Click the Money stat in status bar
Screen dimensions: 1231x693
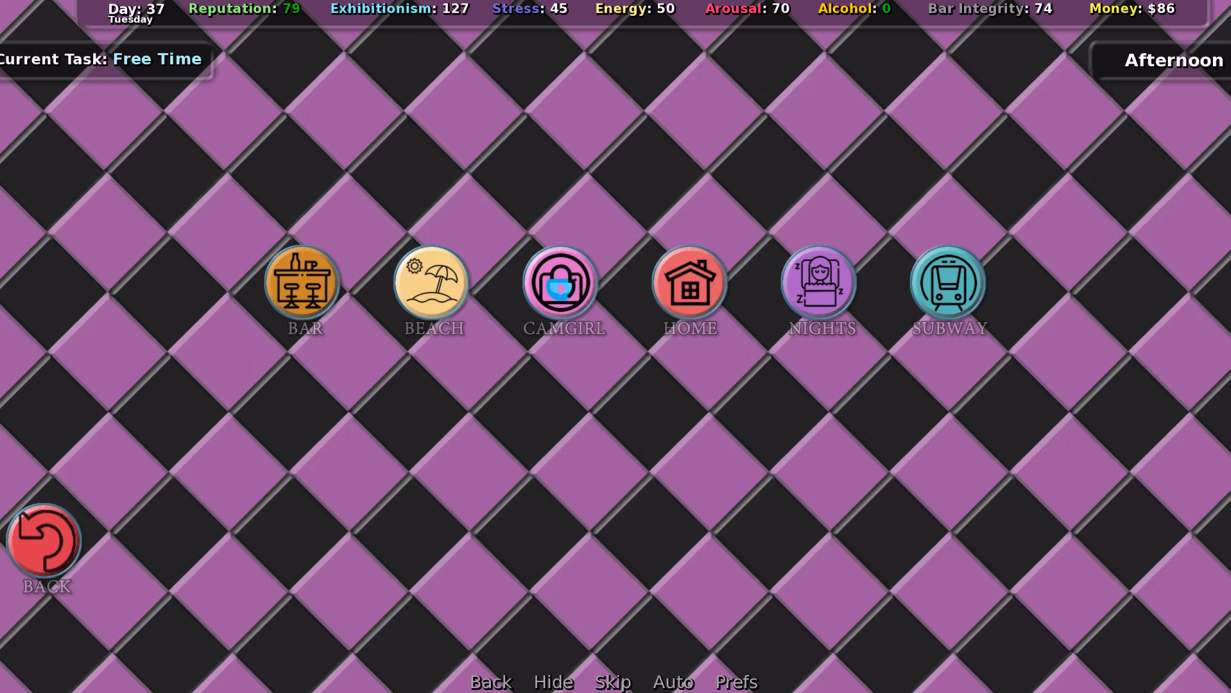click(x=1131, y=9)
